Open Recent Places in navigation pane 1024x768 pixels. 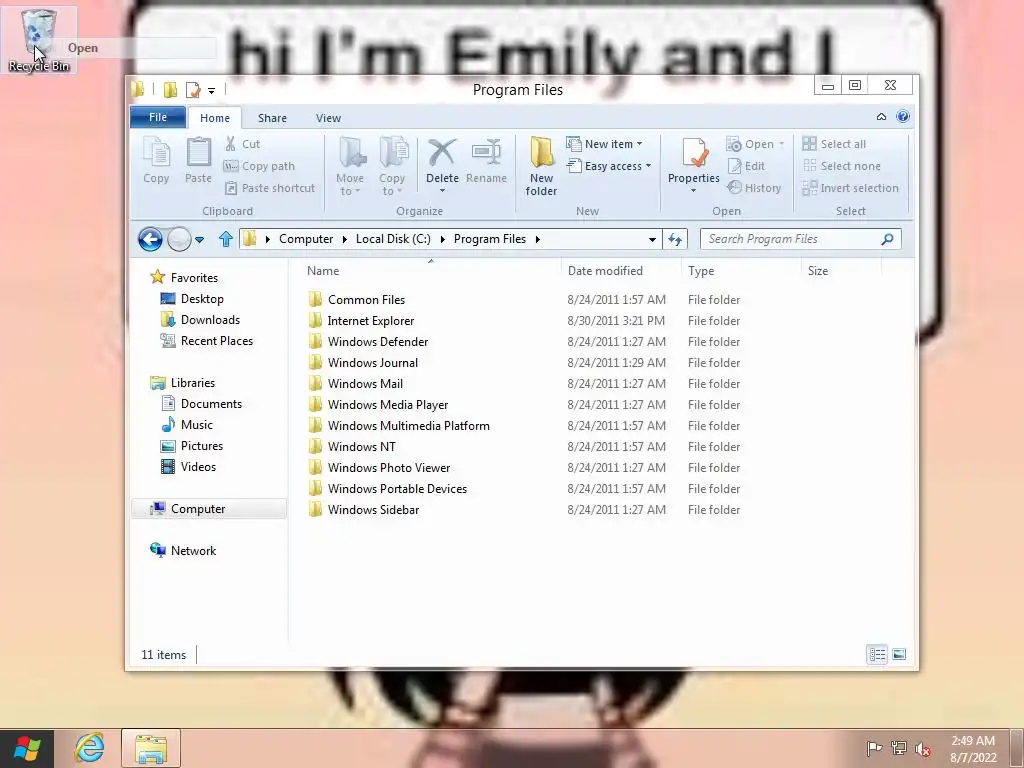216,341
